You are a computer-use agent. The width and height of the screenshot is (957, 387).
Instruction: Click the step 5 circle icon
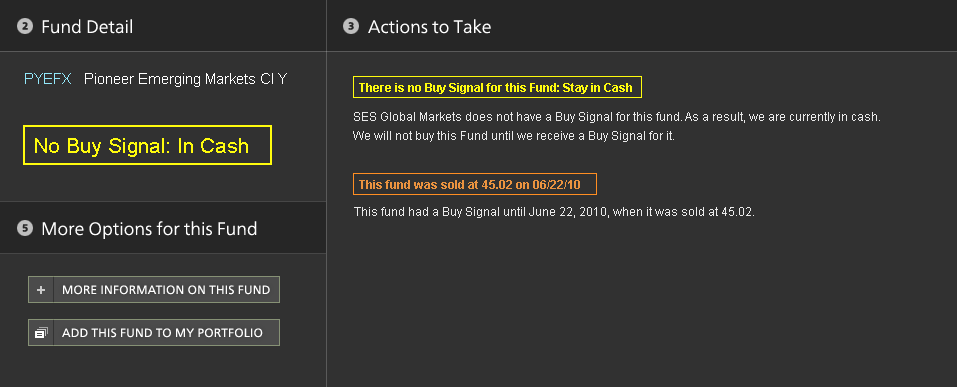click(x=24, y=229)
